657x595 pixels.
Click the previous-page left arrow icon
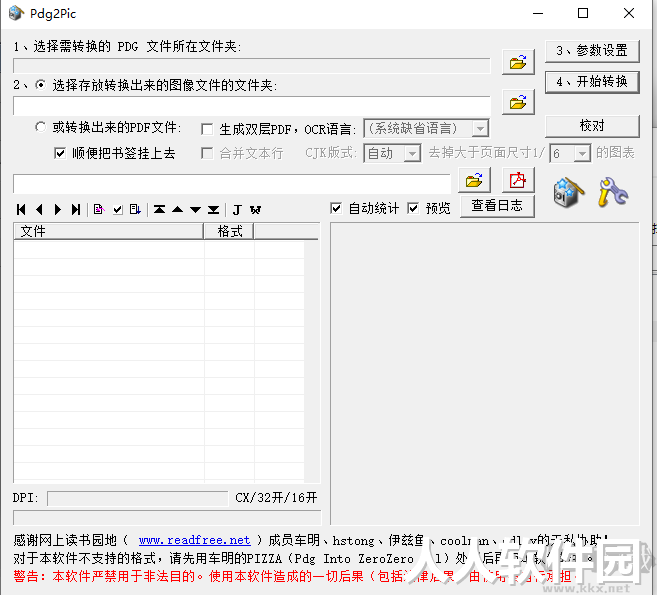tap(39, 210)
